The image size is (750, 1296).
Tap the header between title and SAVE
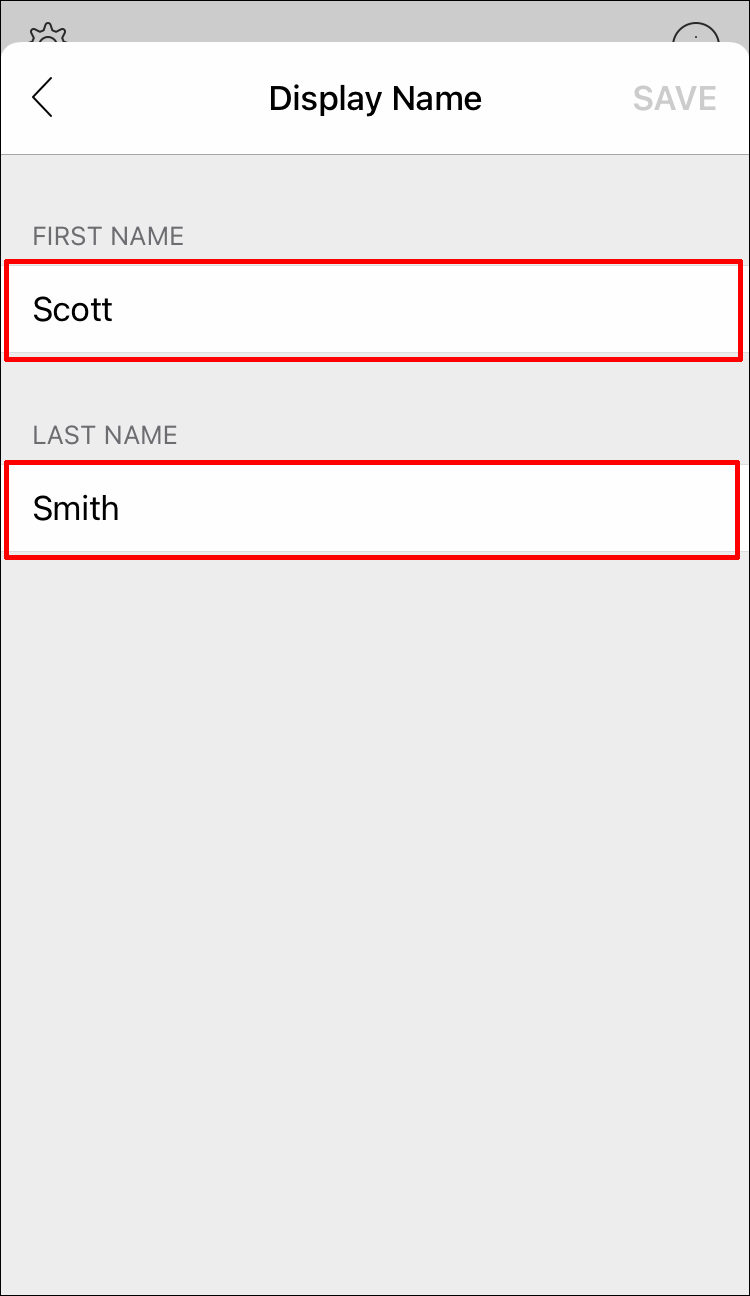point(558,98)
